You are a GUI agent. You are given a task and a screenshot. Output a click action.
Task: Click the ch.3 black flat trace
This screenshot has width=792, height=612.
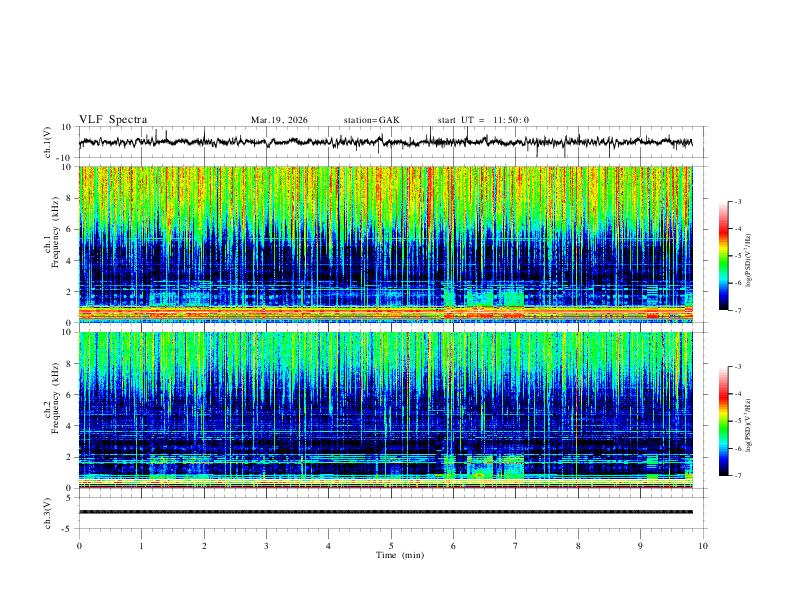coord(386,512)
